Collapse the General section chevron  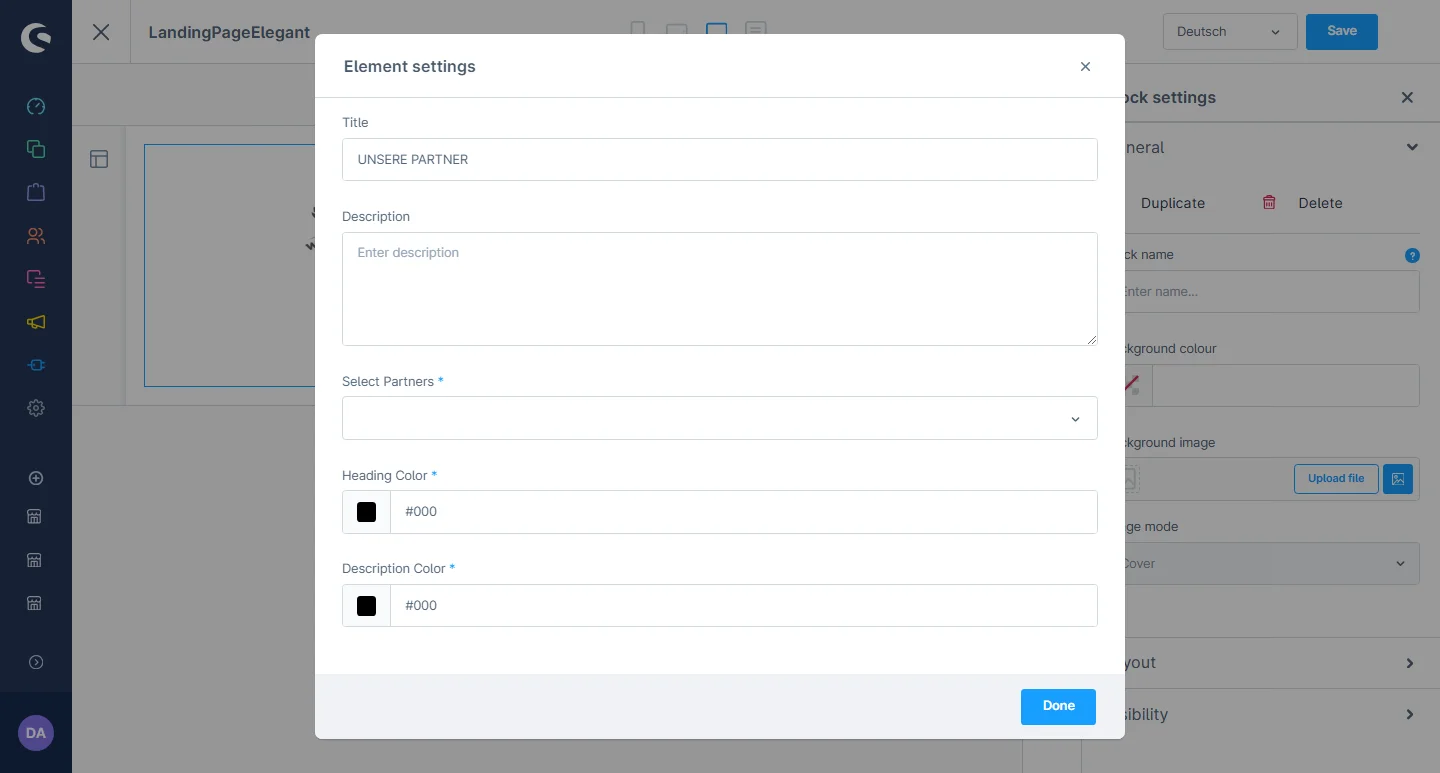(x=1411, y=147)
